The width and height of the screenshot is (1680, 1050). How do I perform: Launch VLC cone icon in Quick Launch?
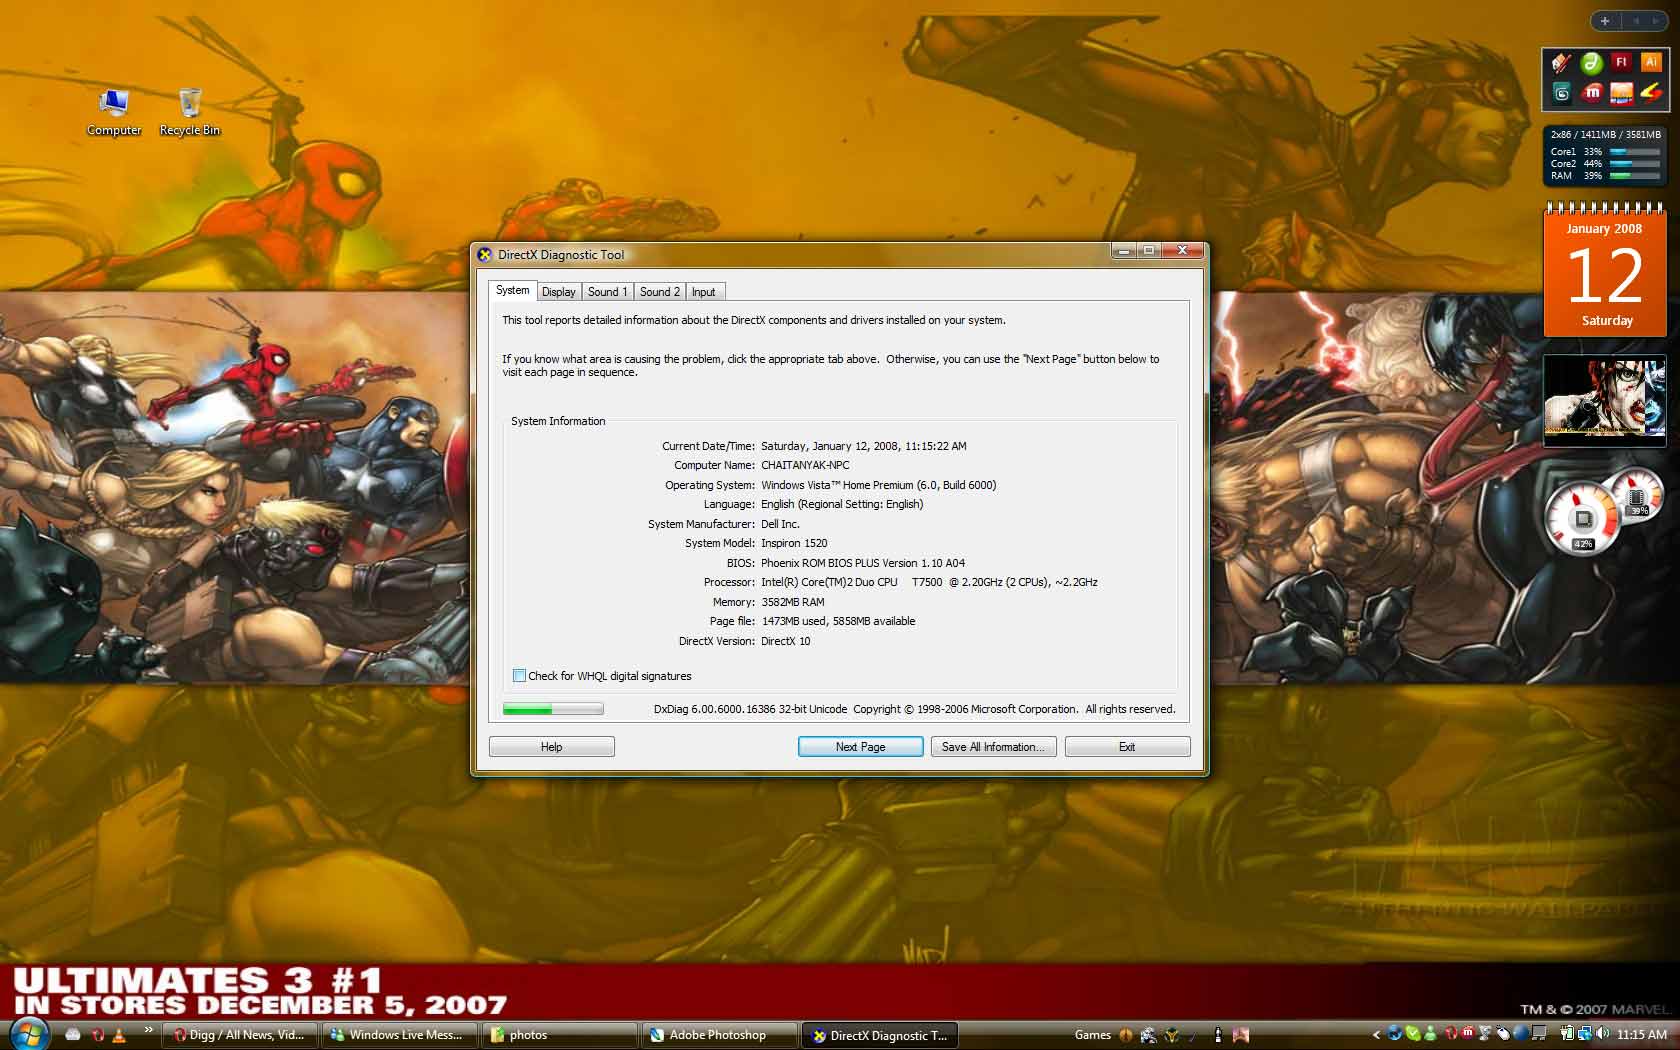119,1035
